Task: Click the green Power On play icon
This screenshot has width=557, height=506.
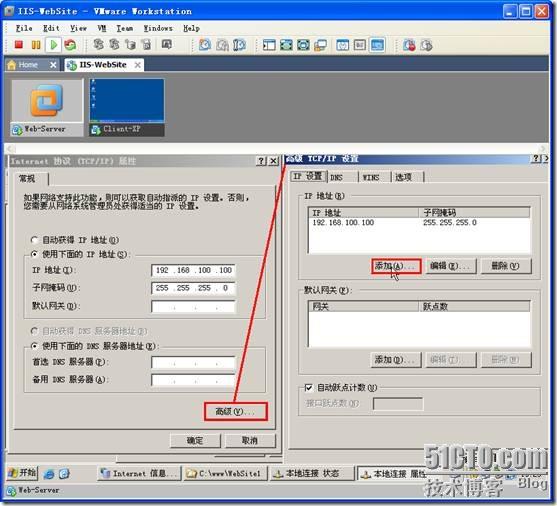Action: tap(54, 45)
